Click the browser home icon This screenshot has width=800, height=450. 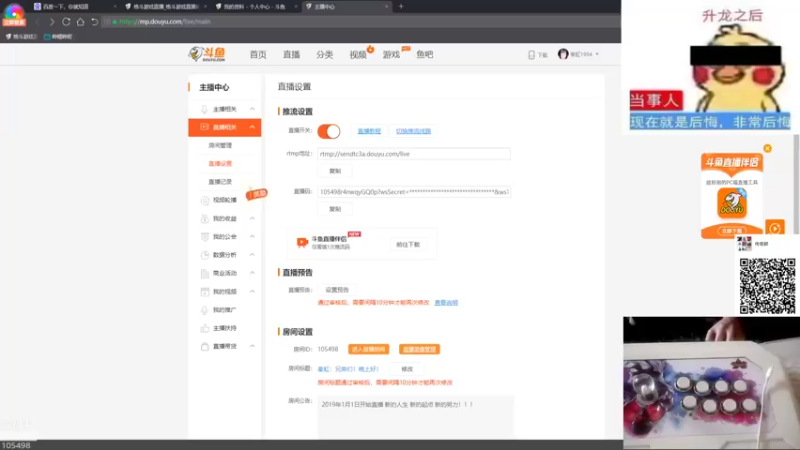(80, 22)
